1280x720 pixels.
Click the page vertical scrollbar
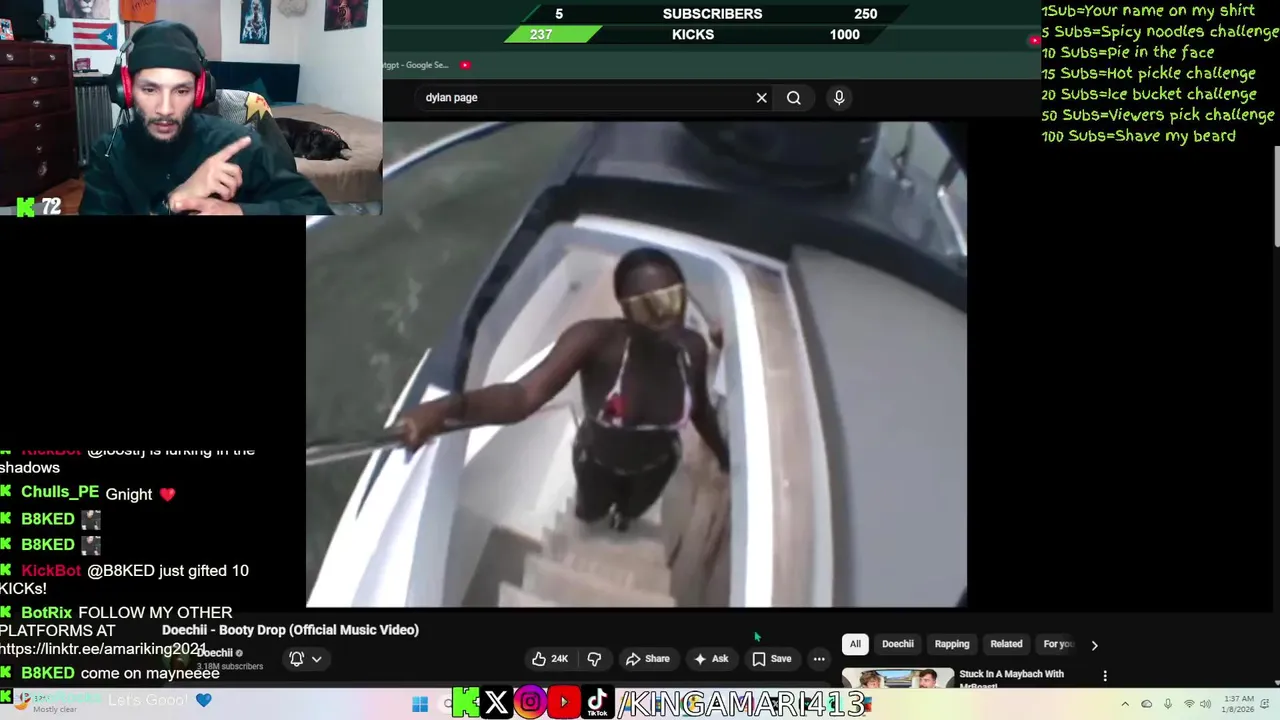(x=1276, y=195)
